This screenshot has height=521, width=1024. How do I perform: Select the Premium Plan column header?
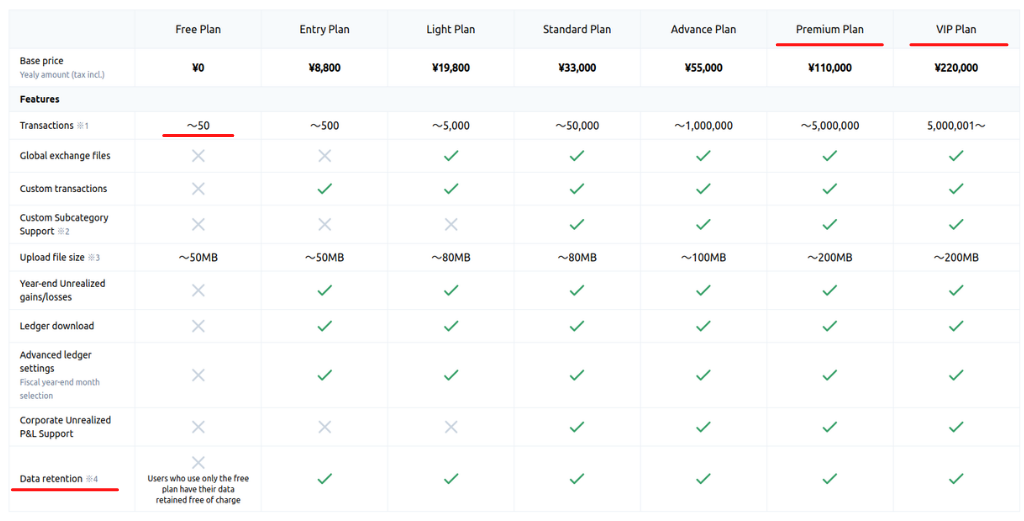click(x=829, y=29)
